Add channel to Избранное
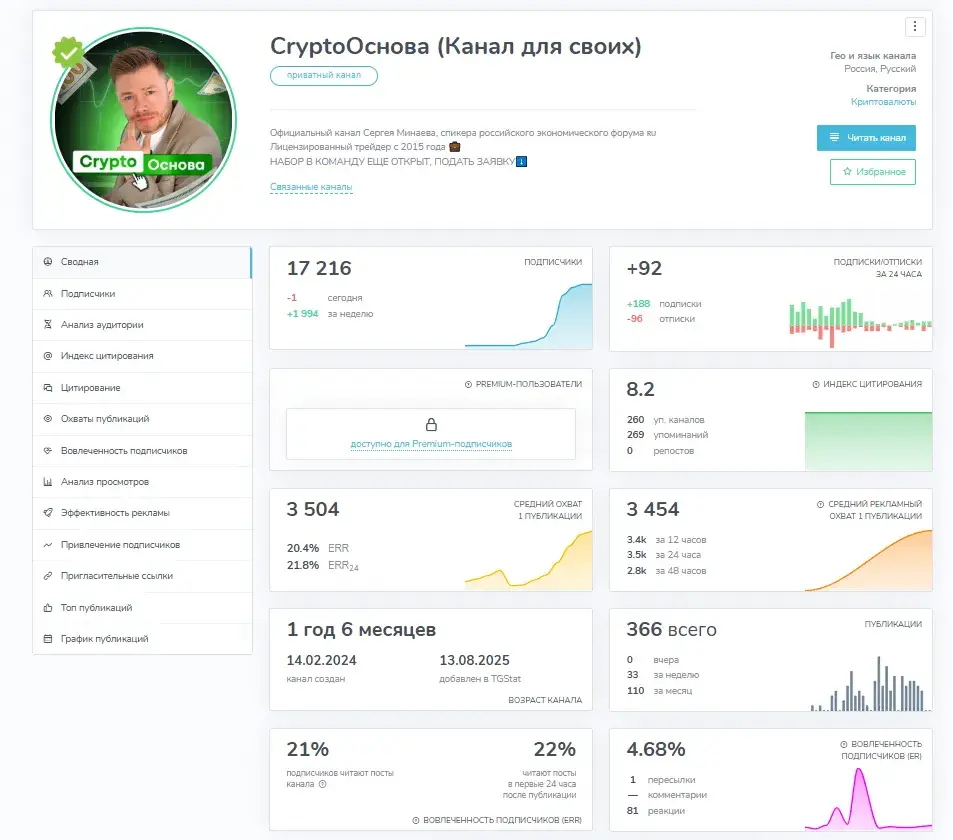The height and width of the screenshot is (840, 953). (x=873, y=171)
